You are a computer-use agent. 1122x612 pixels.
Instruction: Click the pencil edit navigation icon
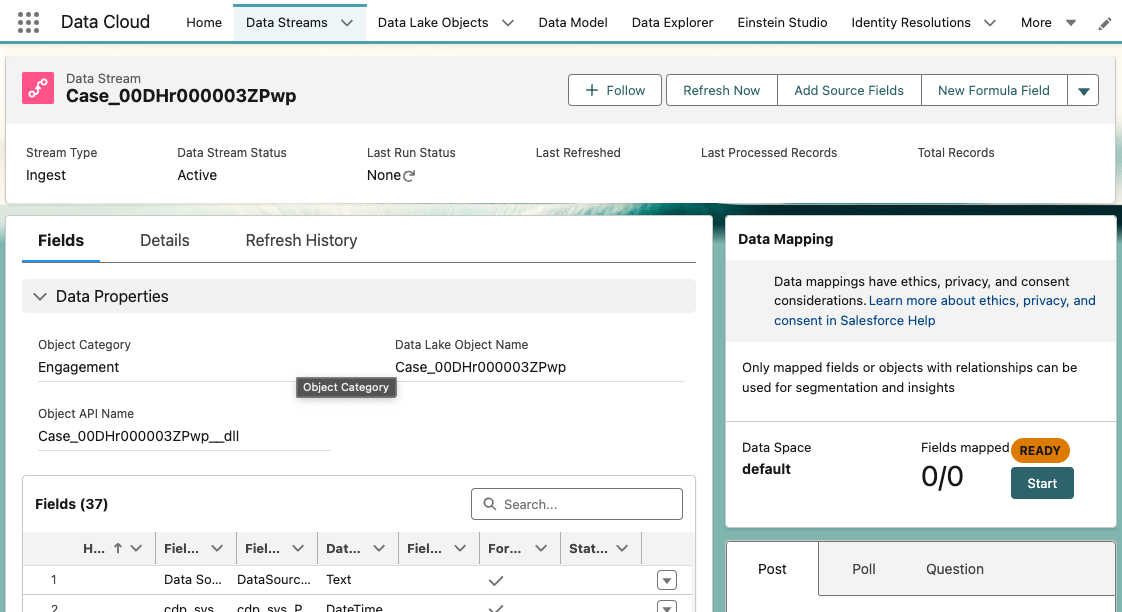tap(1104, 23)
